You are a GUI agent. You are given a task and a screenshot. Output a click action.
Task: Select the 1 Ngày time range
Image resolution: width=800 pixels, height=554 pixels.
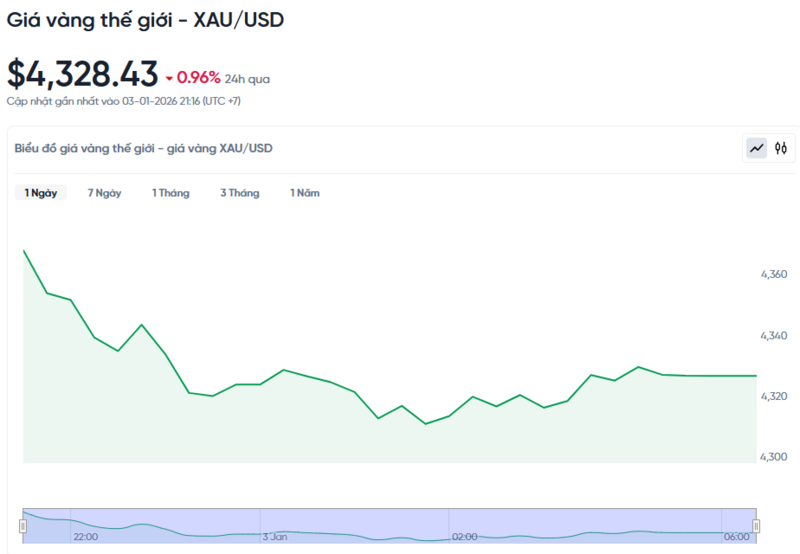tap(41, 193)
